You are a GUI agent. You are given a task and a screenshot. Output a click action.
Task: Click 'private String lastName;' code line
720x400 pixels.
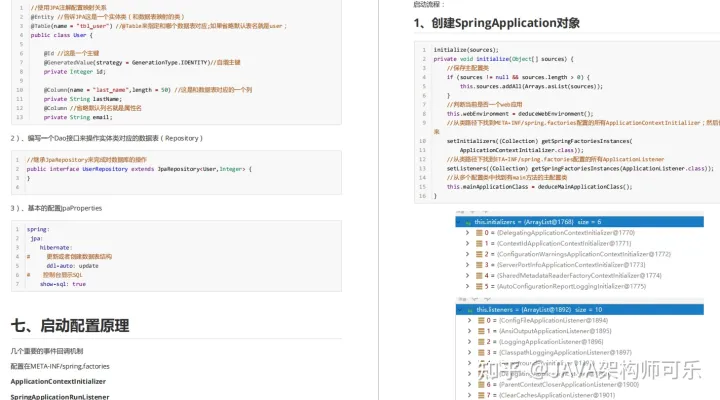click(83, 99)
